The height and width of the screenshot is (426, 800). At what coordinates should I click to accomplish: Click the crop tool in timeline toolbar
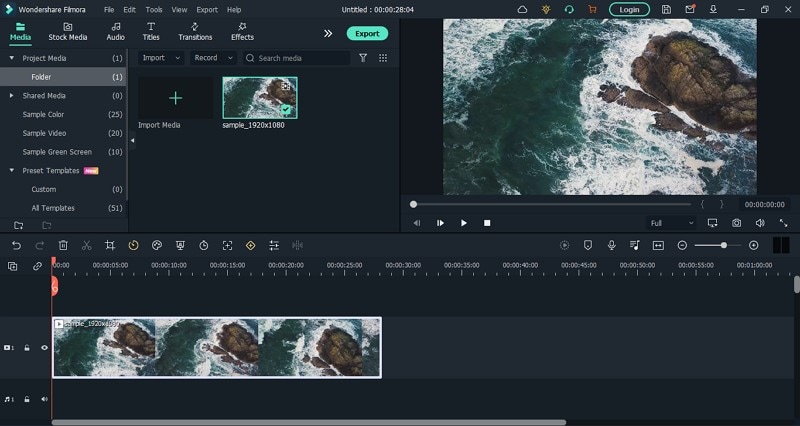(110, 245)
